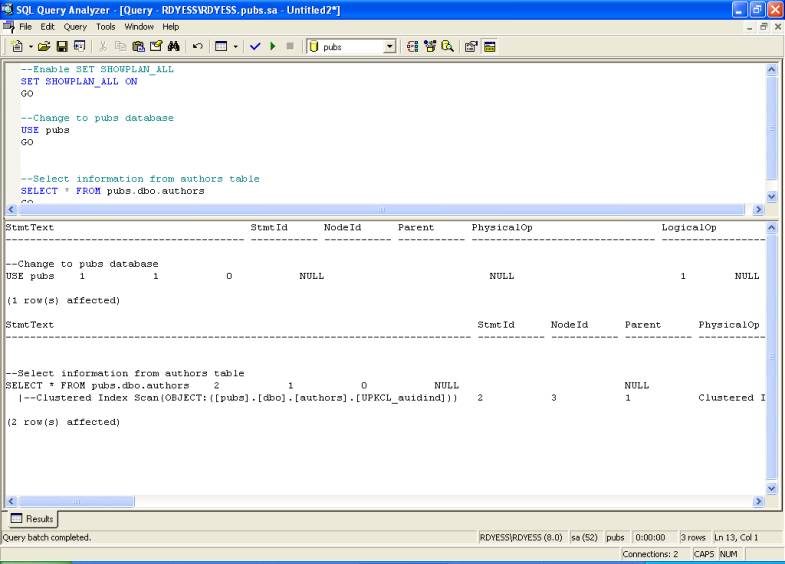Click the SELECT statement line in query editor
The width and height of the screenshot is (785, 564).
pos(112,191)
